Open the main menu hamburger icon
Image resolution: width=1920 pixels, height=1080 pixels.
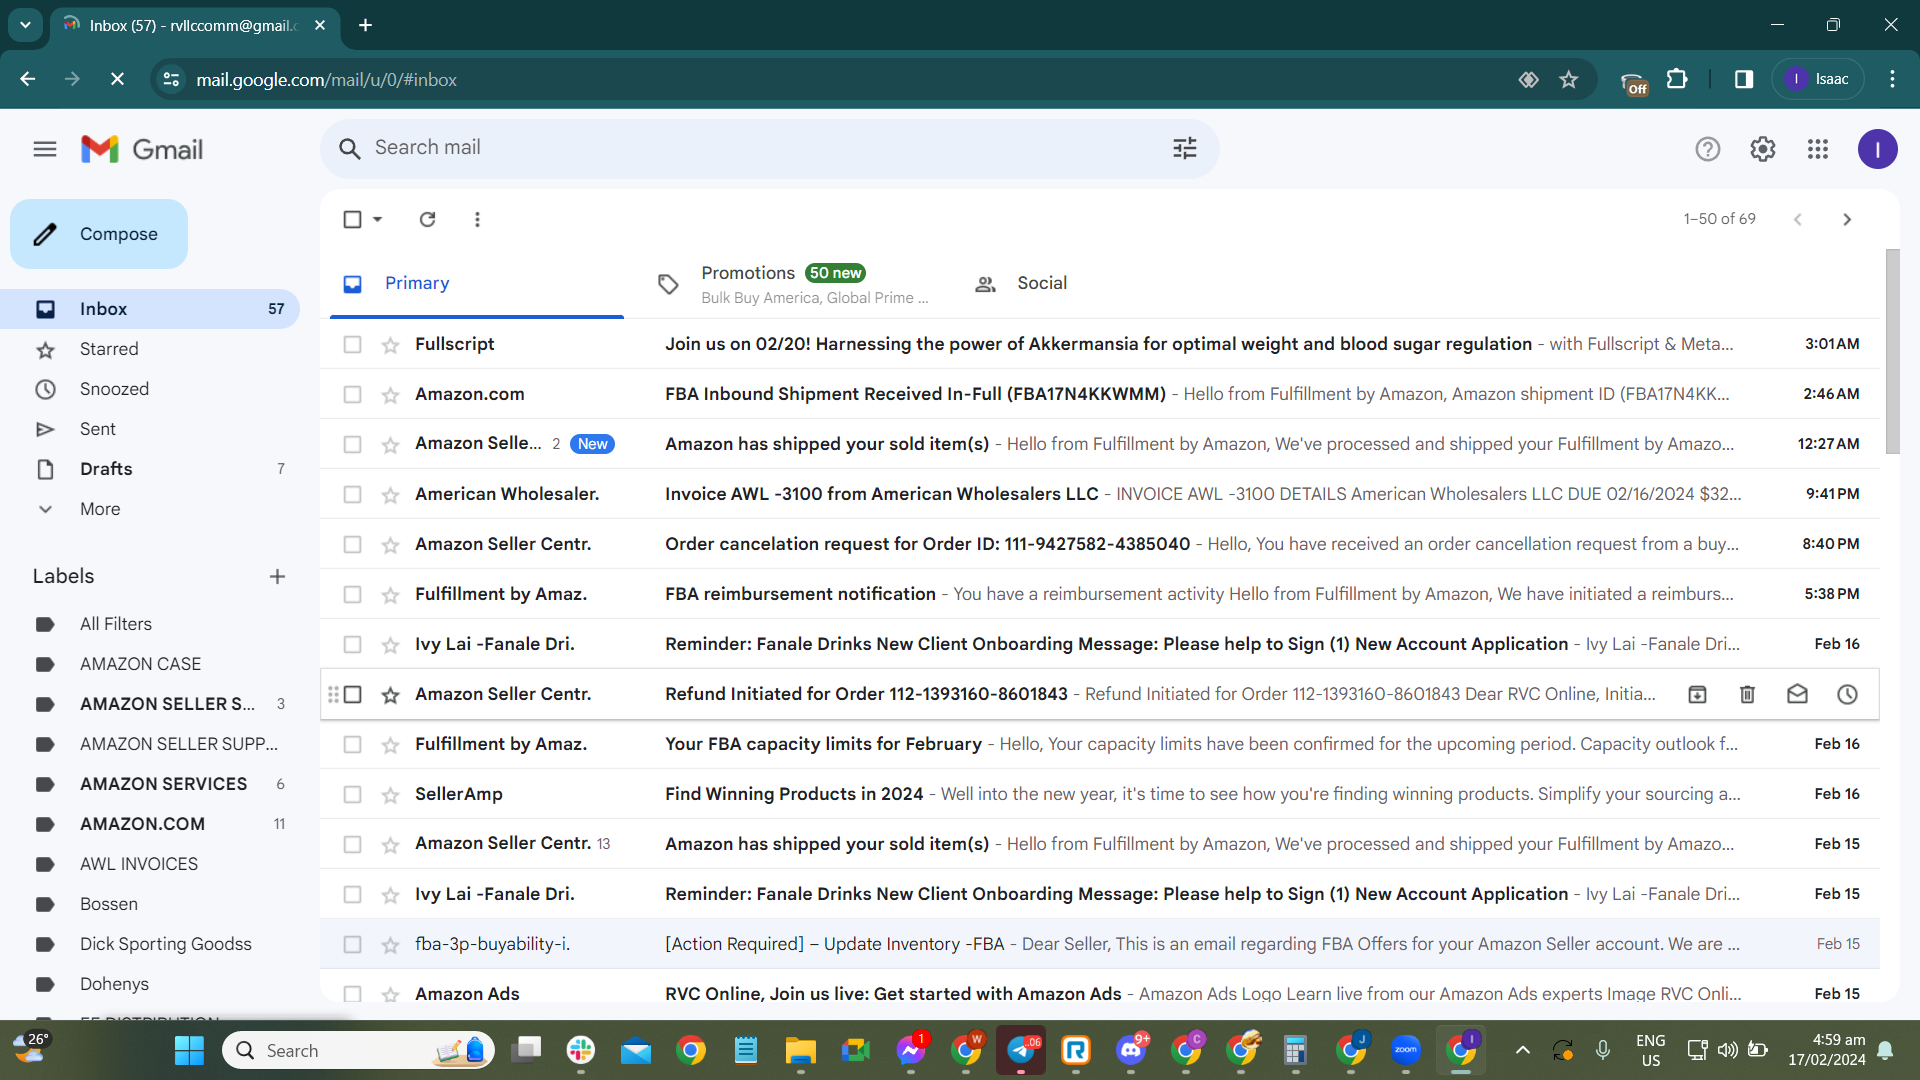coord(45,149)
